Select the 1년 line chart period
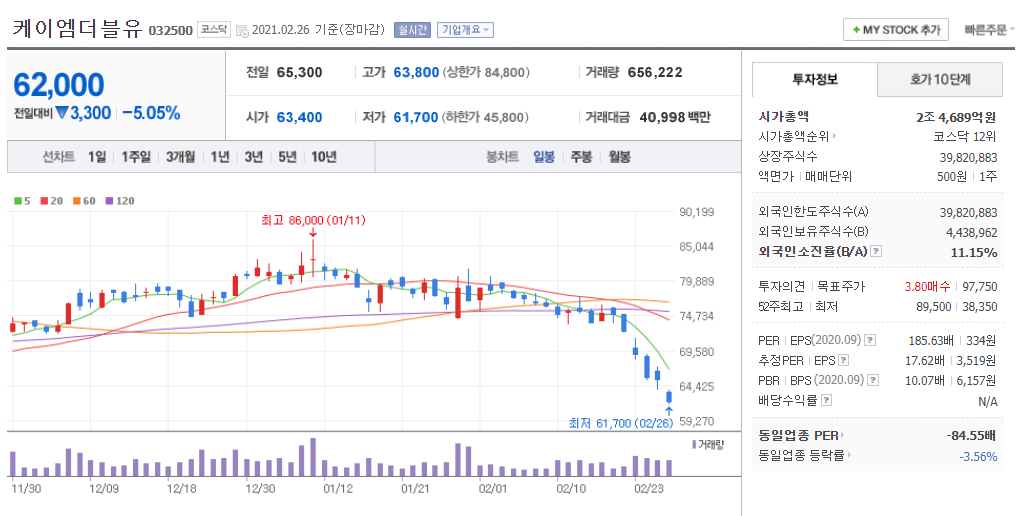 pos(220,157)
